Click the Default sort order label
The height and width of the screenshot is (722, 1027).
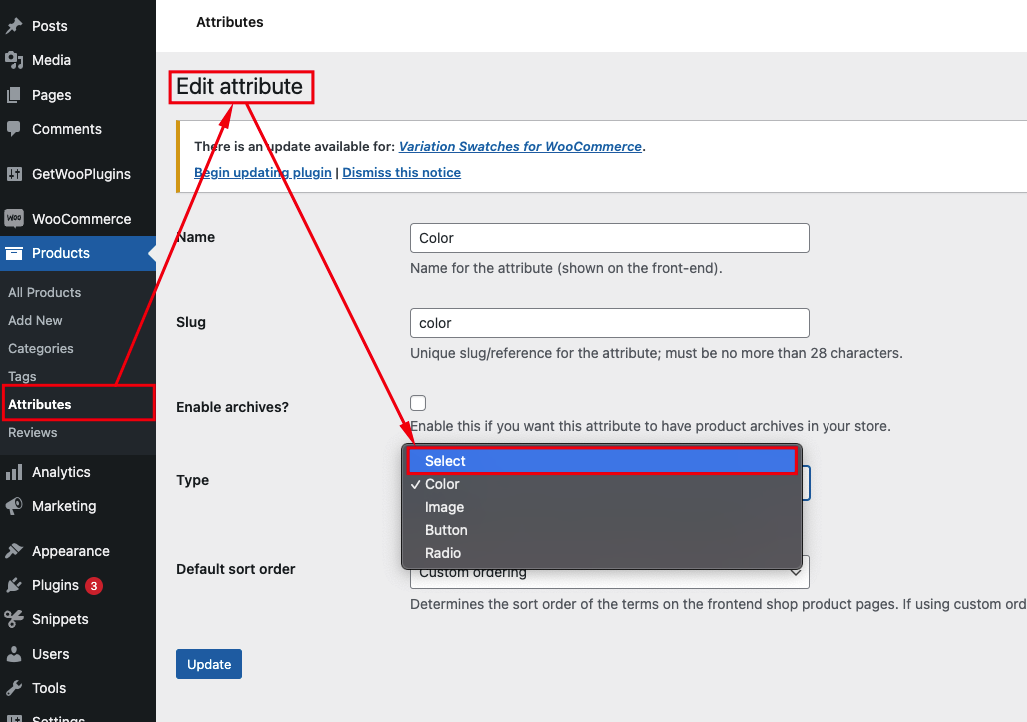tap(236, 569)
